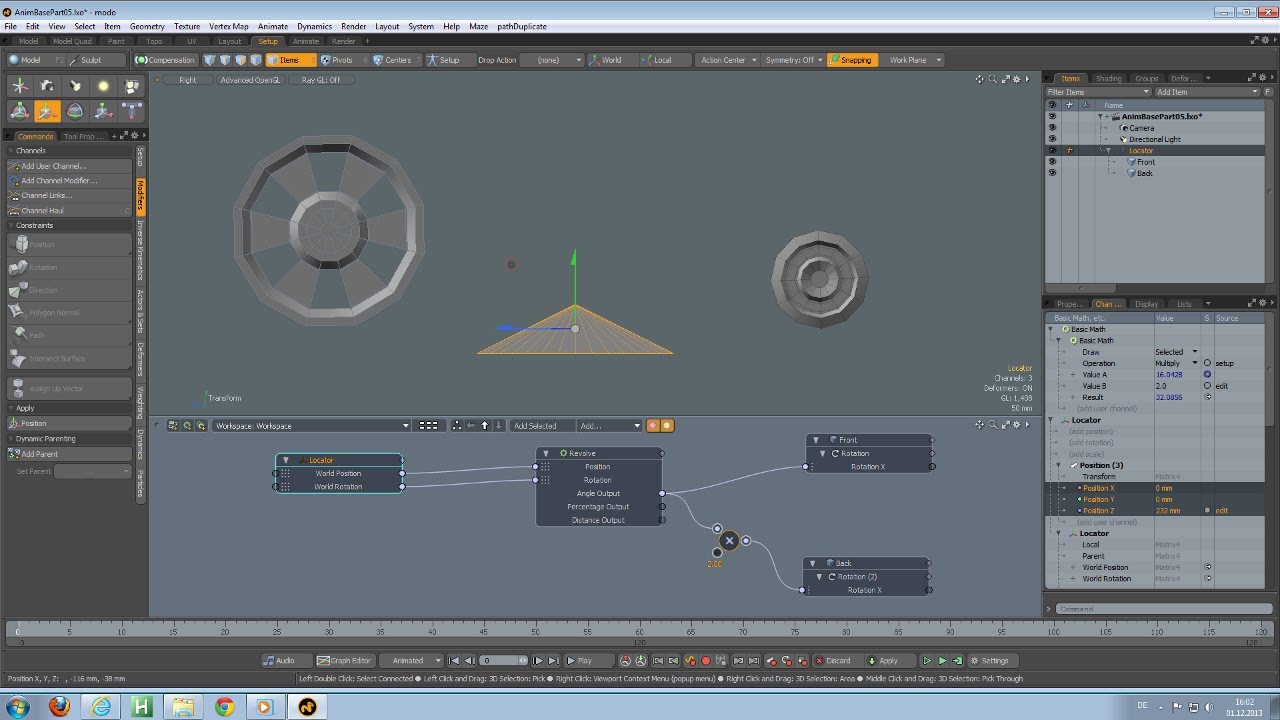Click the Right viewport view button
Image resolution: width=1280 pixels, height=720 pixels.
pyautogui.click(x=187, y=80)
